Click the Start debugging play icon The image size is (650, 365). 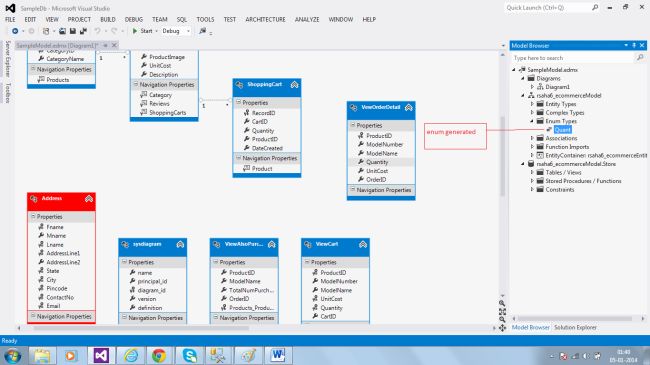[x=135, y=31]
